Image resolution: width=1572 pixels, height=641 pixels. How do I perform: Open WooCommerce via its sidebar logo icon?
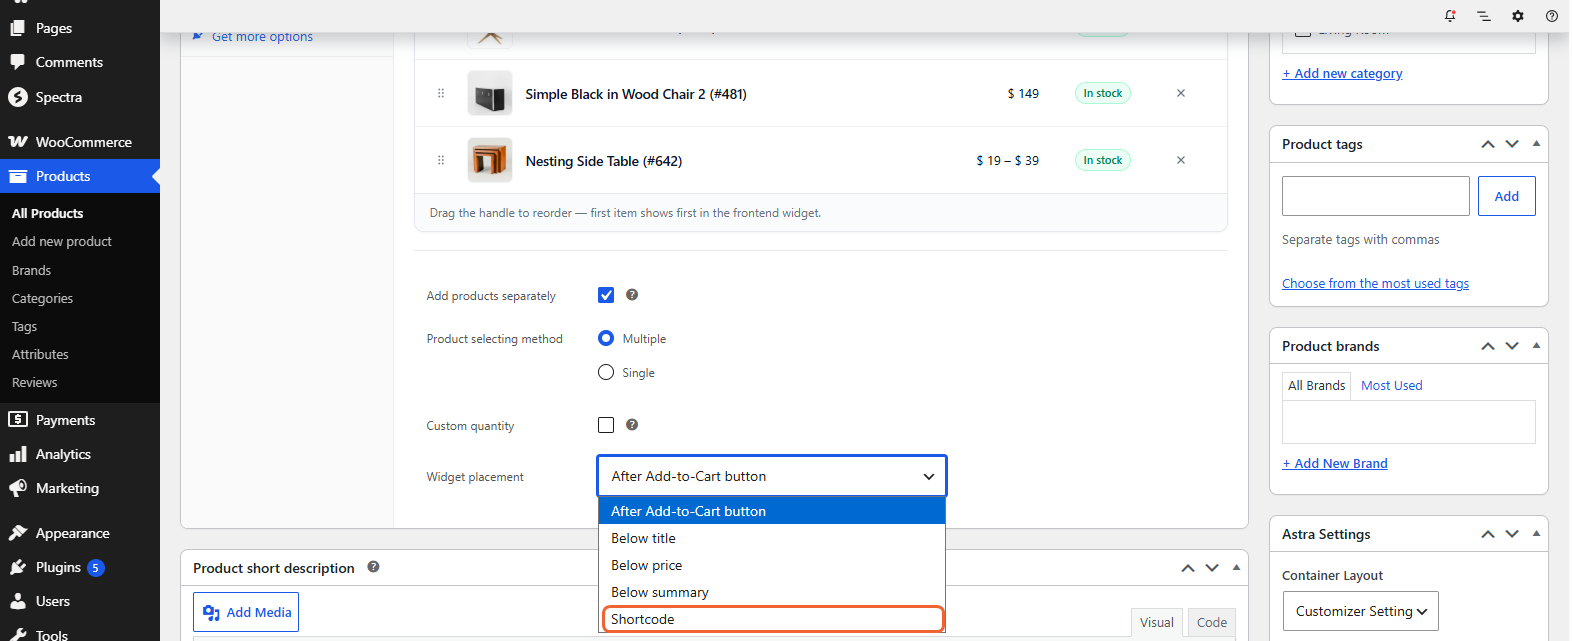tap(18, 142)
